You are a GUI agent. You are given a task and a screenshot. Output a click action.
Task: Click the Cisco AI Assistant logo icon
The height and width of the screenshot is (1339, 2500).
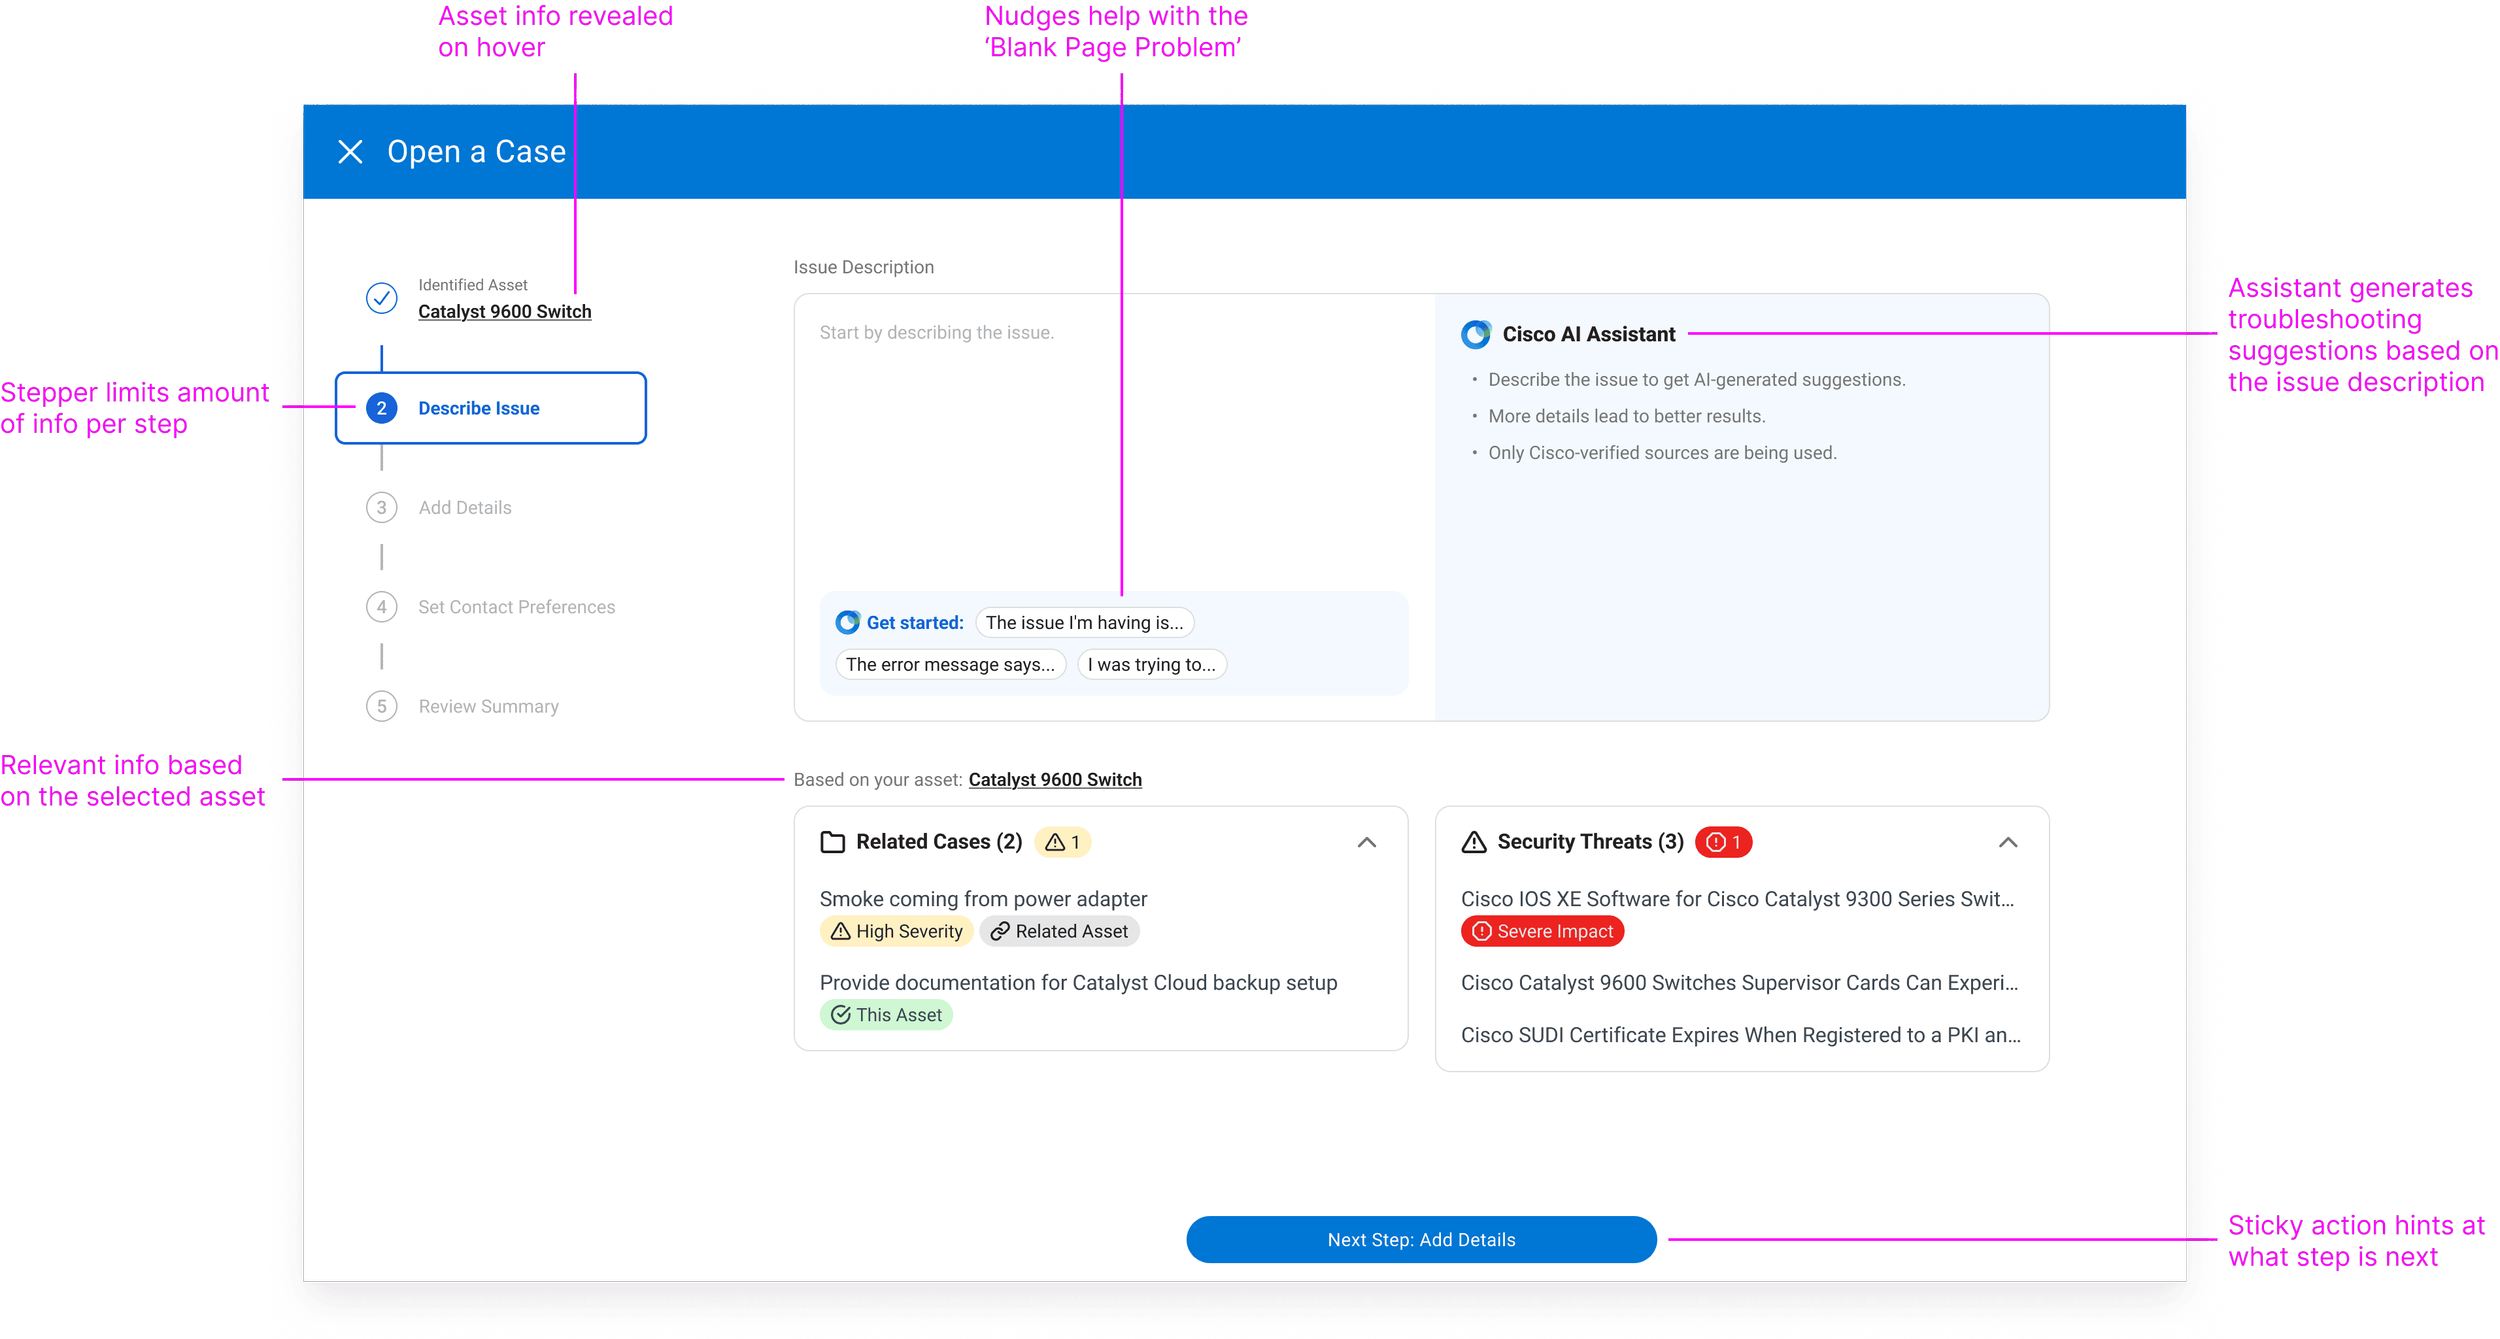pyautogui.click(x=1476, y=334)
